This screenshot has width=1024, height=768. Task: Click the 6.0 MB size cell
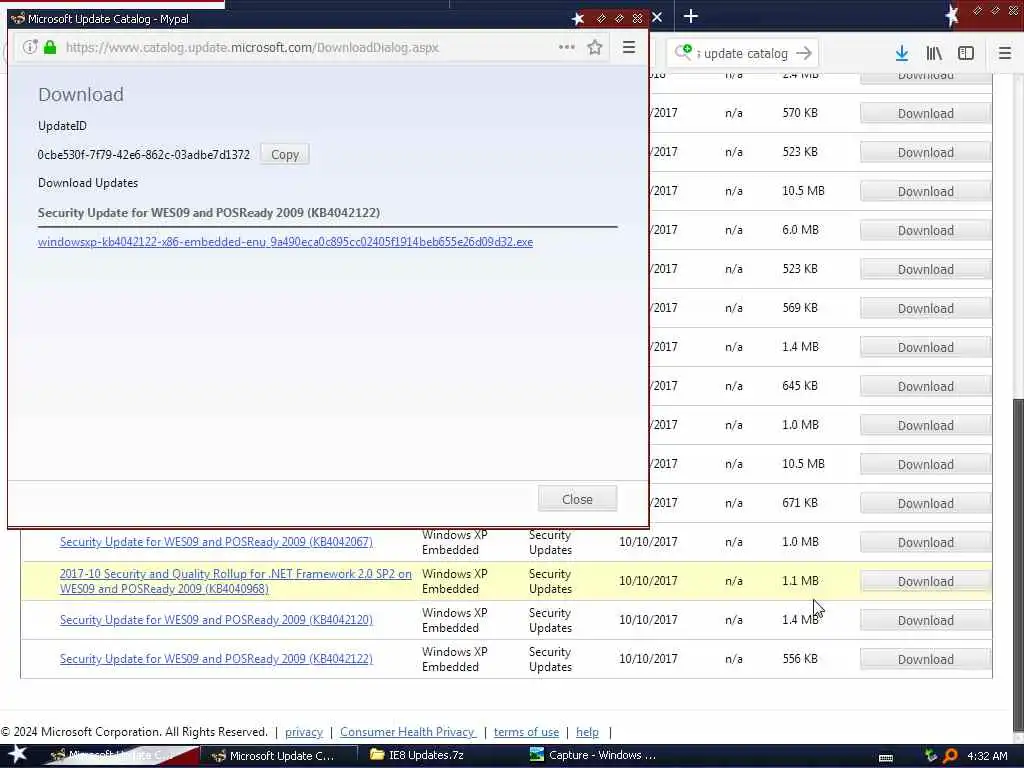[x=800, y=230]
